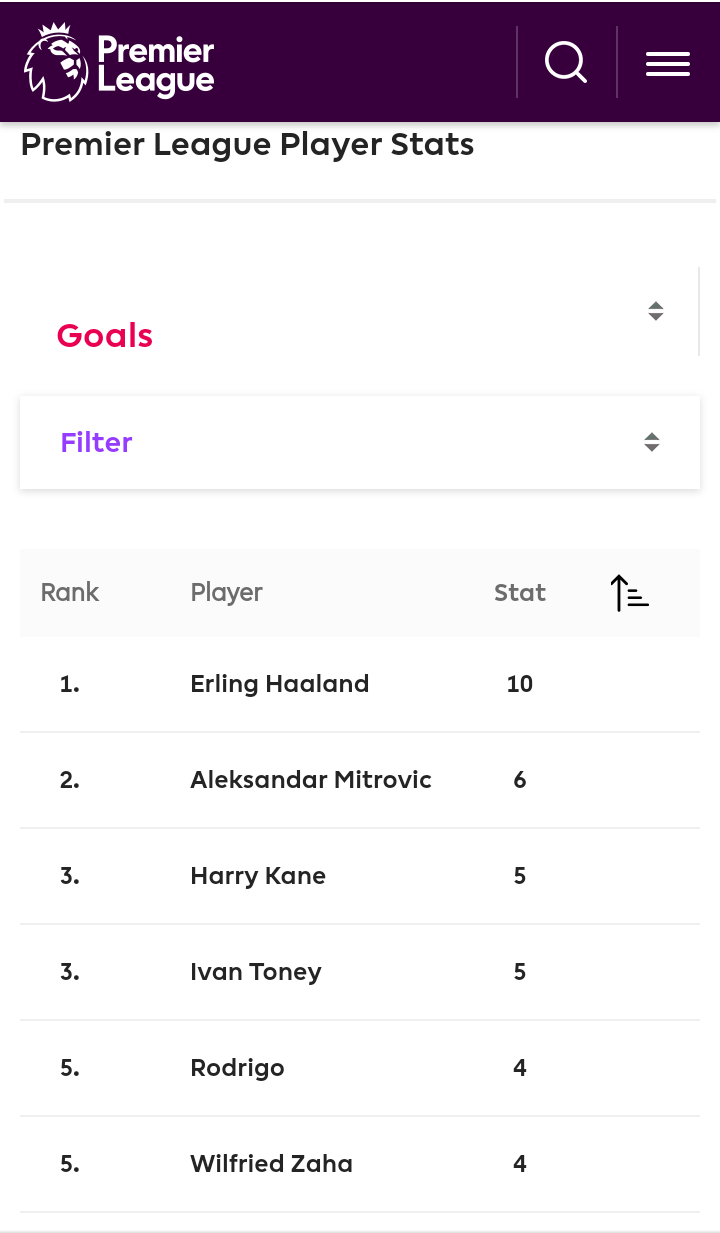720x1233 pixels.
Task: Toggle the sort order arrow icon
Action: point(630,593)
